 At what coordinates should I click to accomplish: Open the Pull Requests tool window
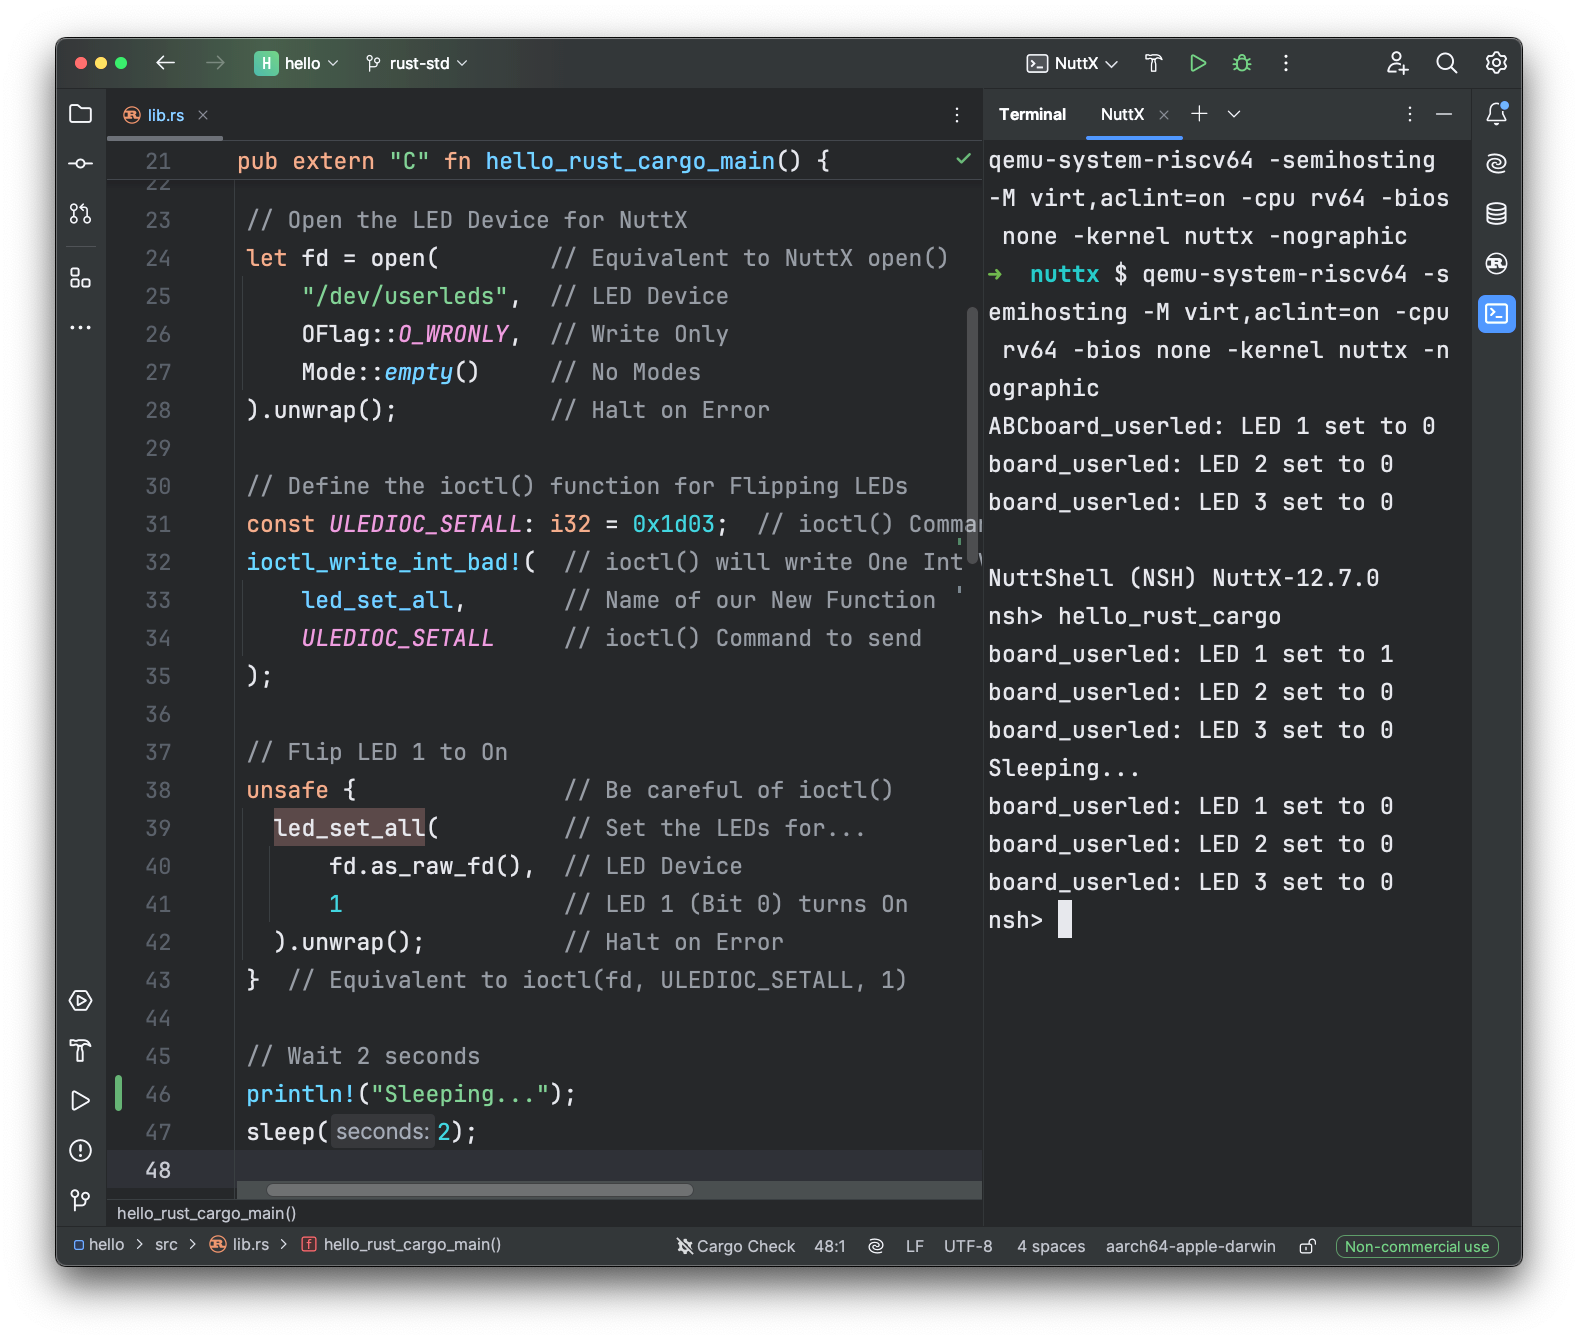[81, 213]
